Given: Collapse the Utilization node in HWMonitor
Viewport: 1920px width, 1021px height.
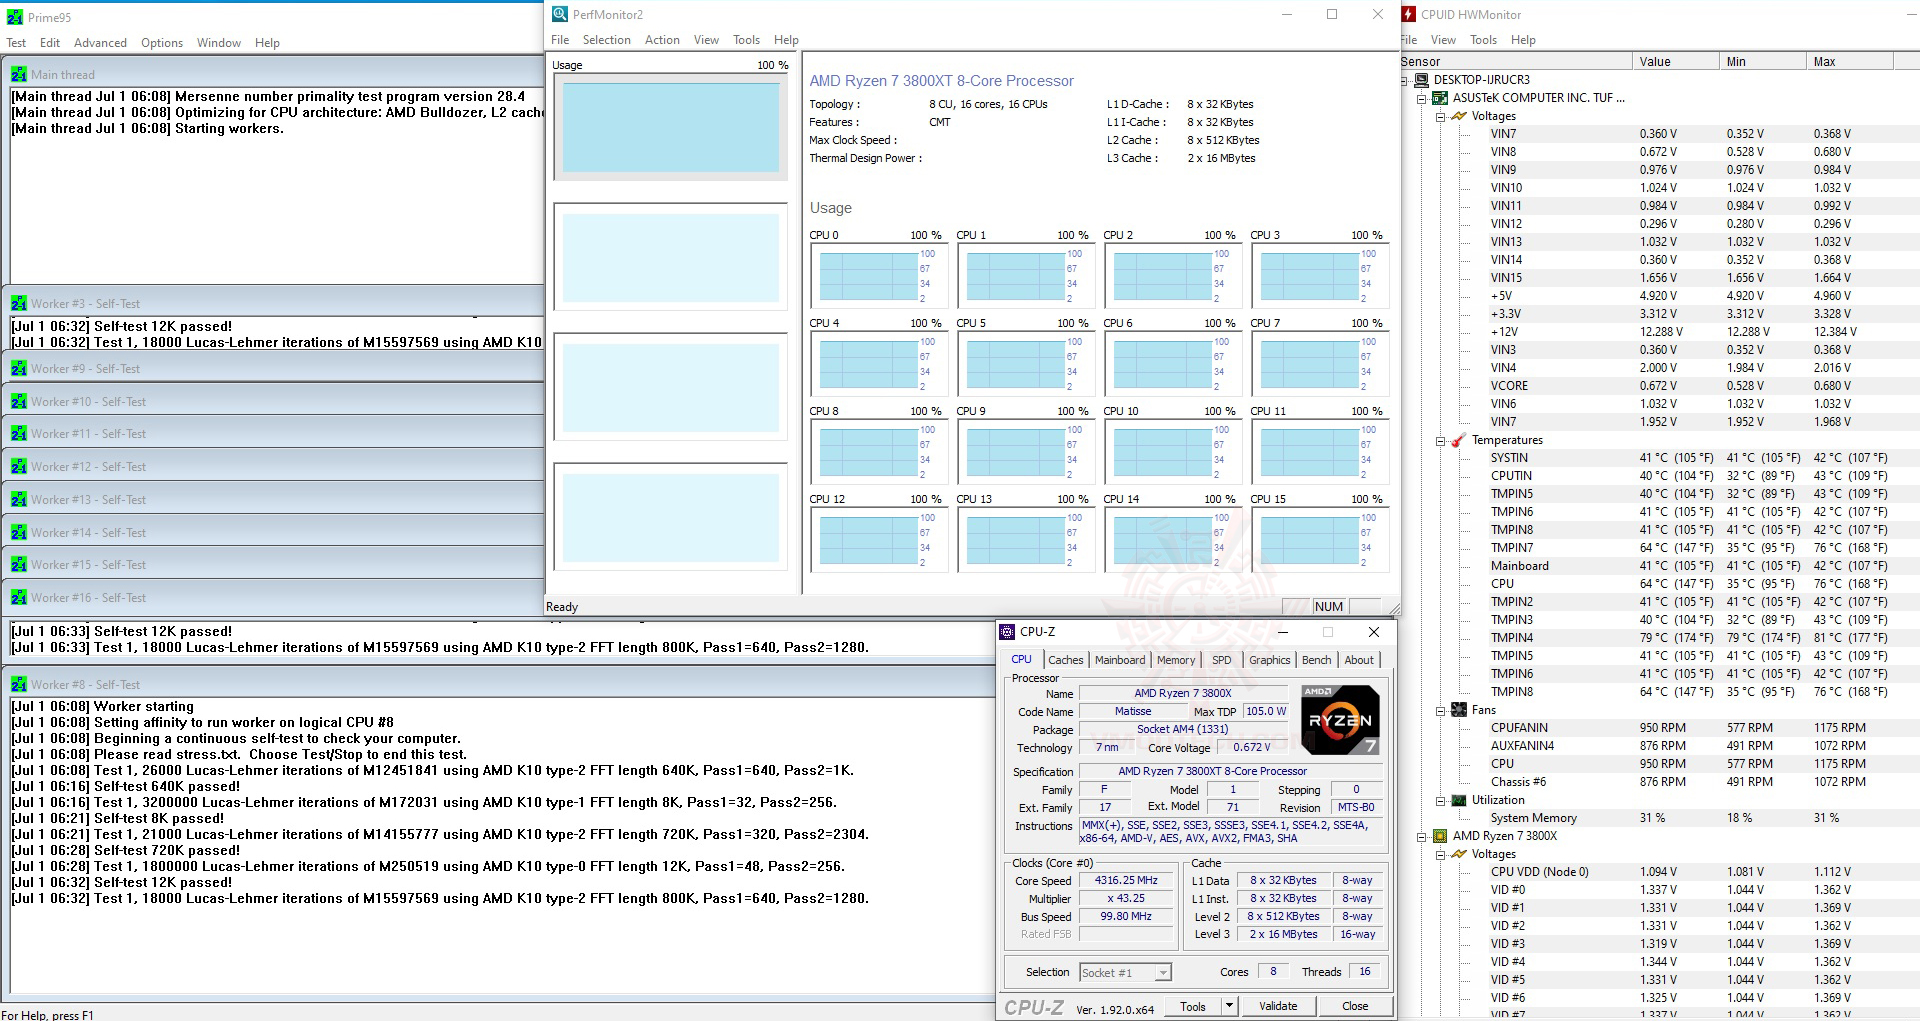Looking at the screenshot, I should [1441, 800].
